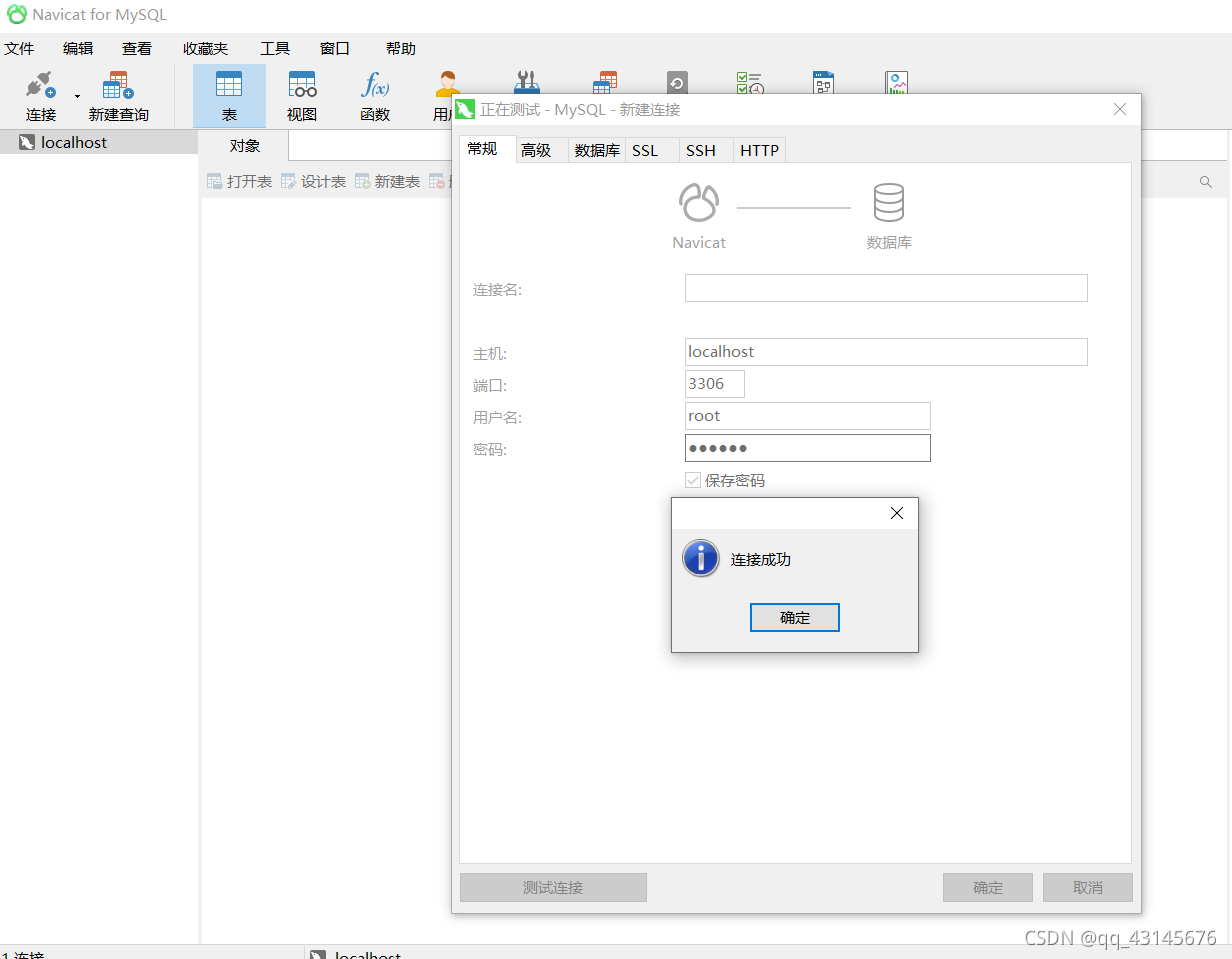Open the dropdown arrow beside 连接
This screenshot has width=1232, height=959.
pyautogui.click(x=77, y=96)
